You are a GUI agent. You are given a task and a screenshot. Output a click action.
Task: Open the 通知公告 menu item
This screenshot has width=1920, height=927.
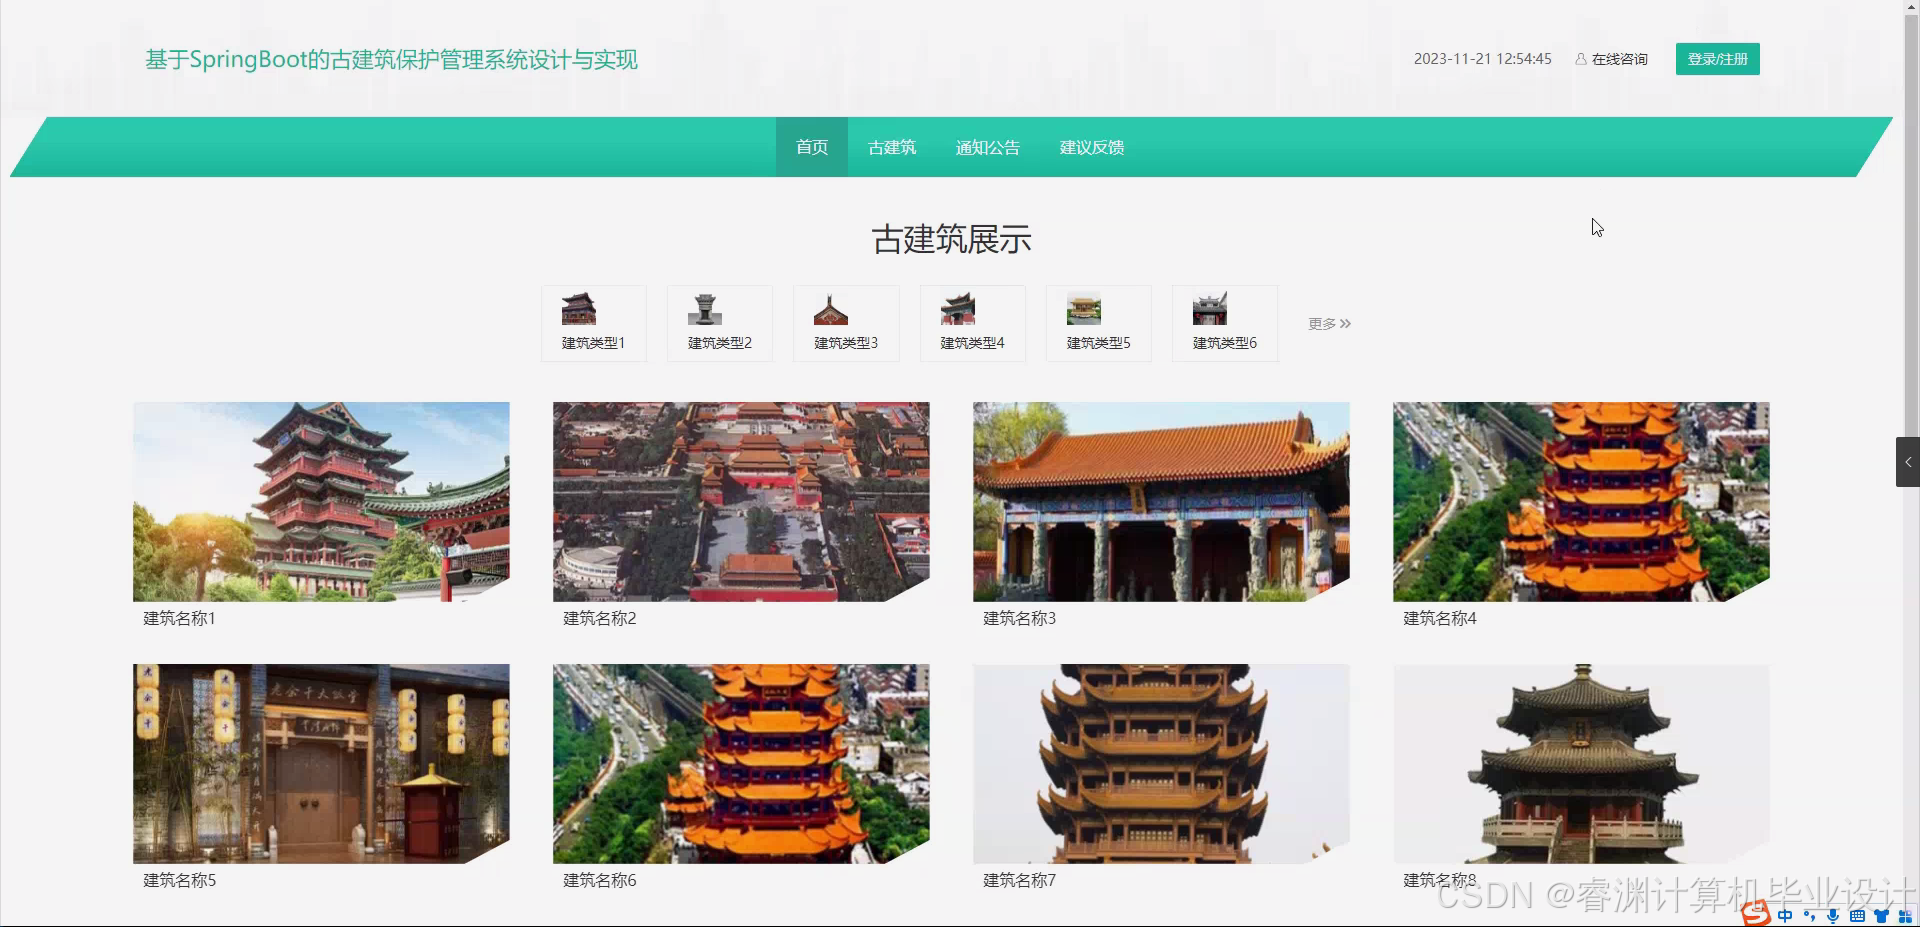click(x=988, y=147)
